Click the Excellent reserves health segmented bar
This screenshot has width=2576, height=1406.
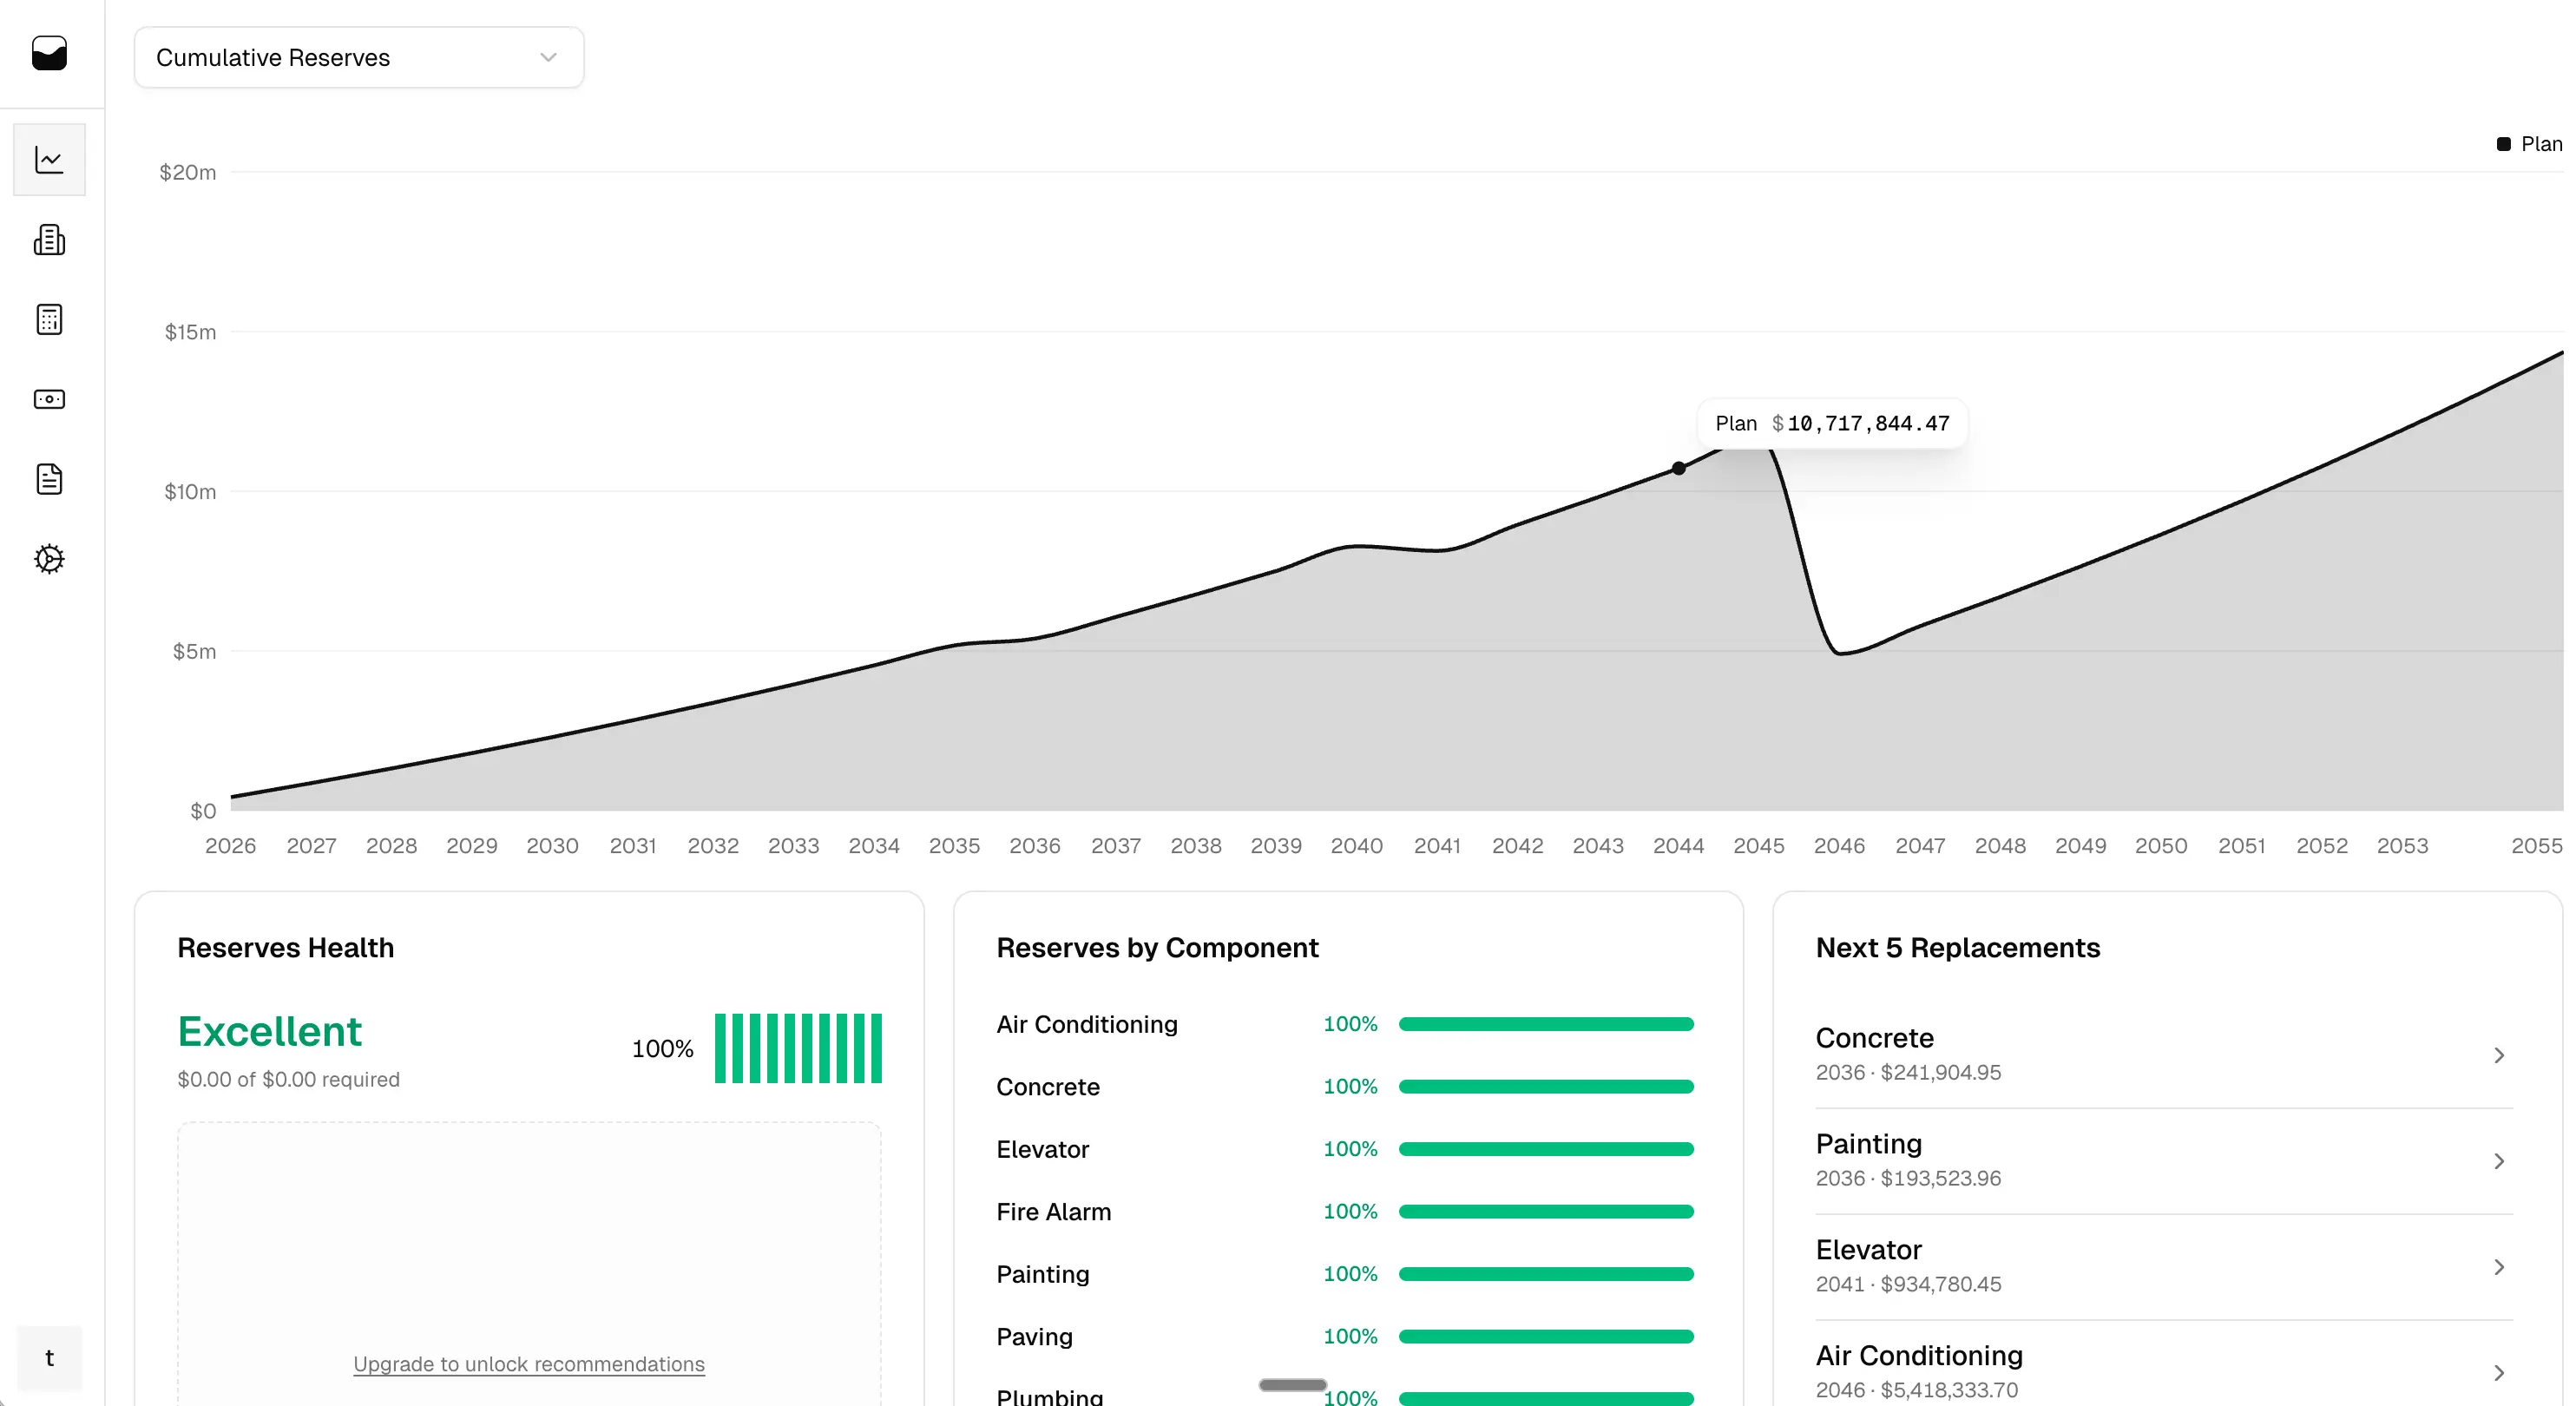point(797,1048)
